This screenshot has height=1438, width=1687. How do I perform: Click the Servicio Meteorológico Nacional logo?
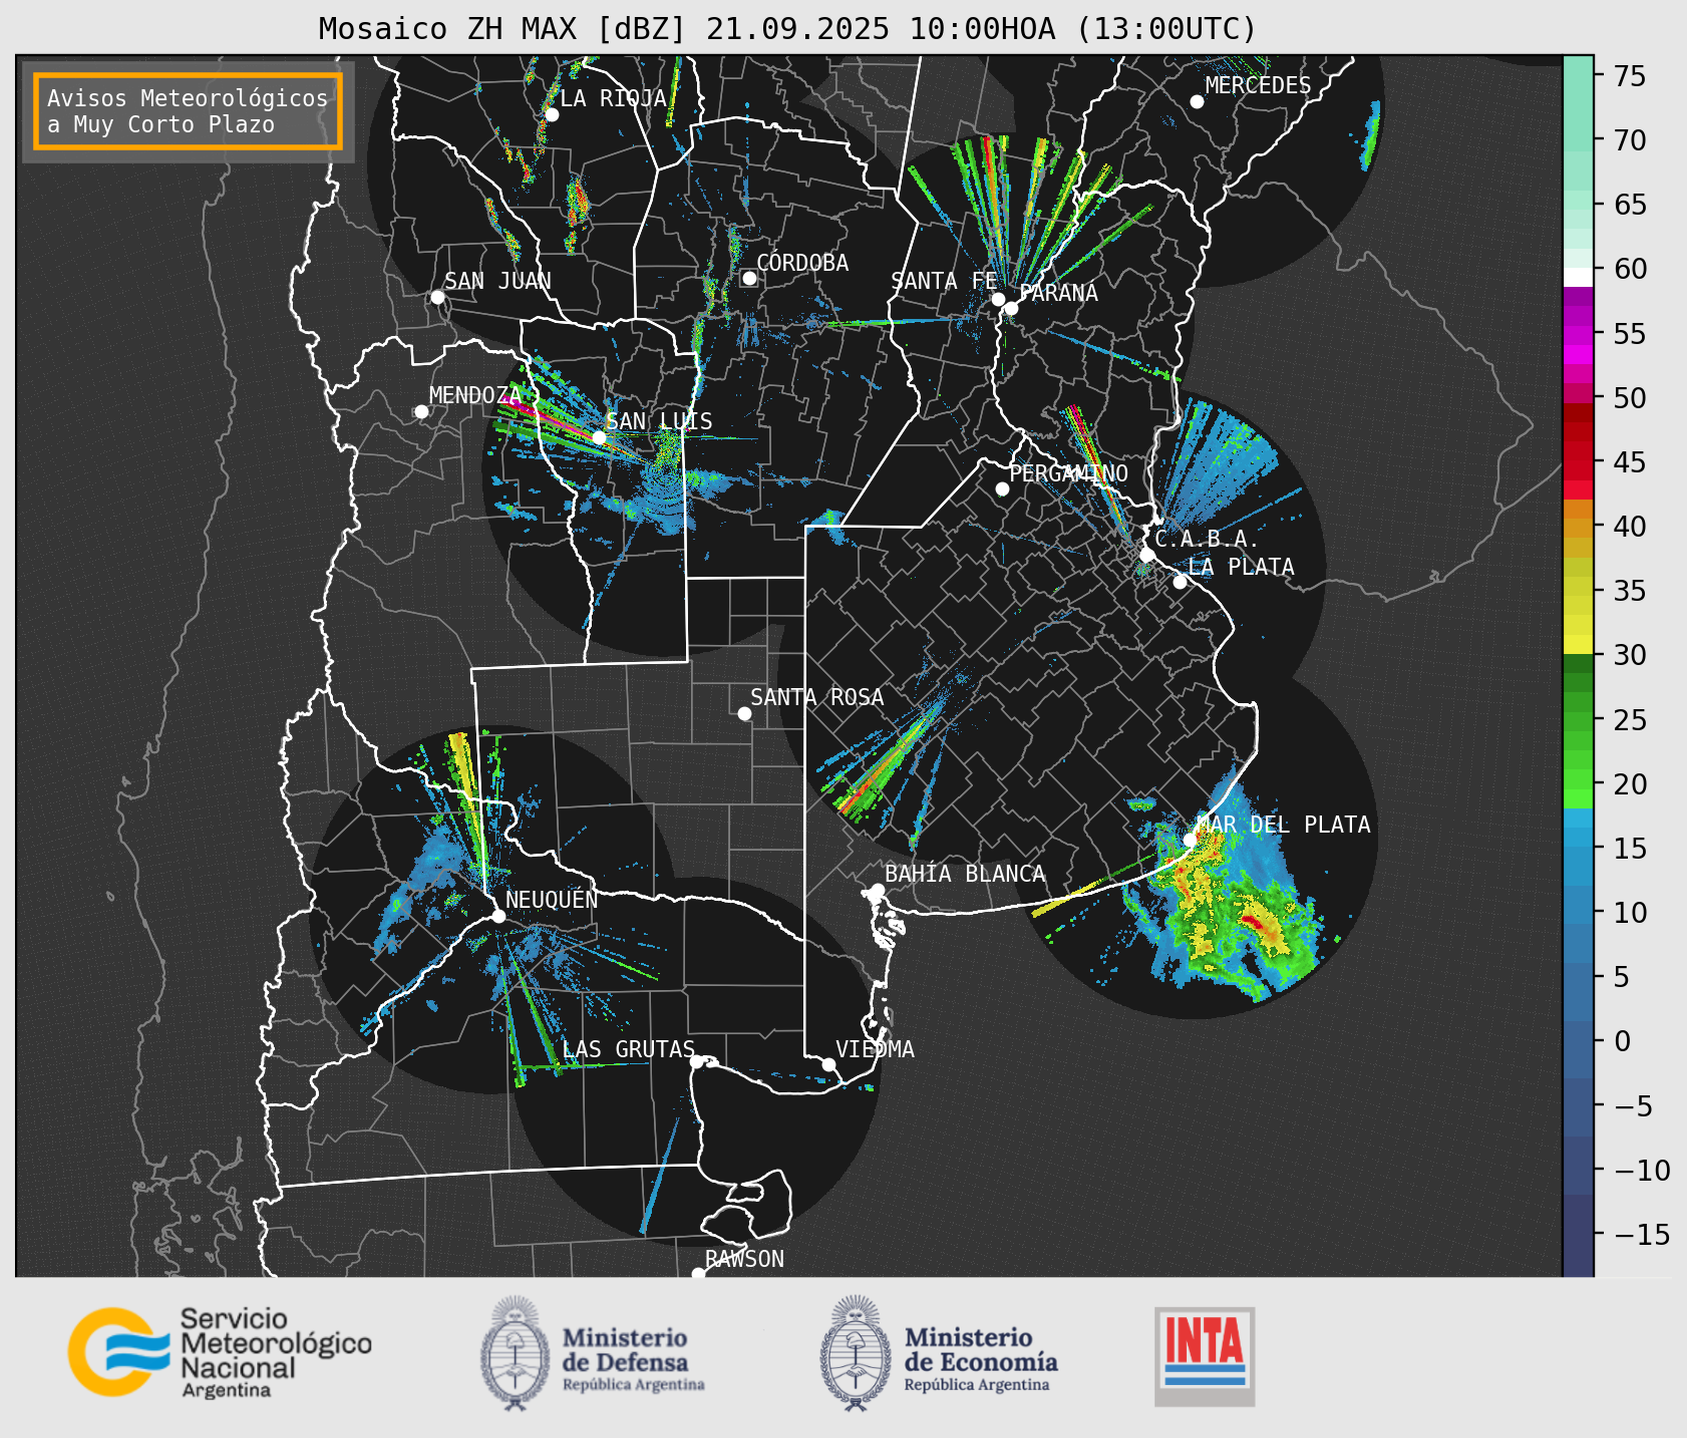click(x=219, y=1352)
